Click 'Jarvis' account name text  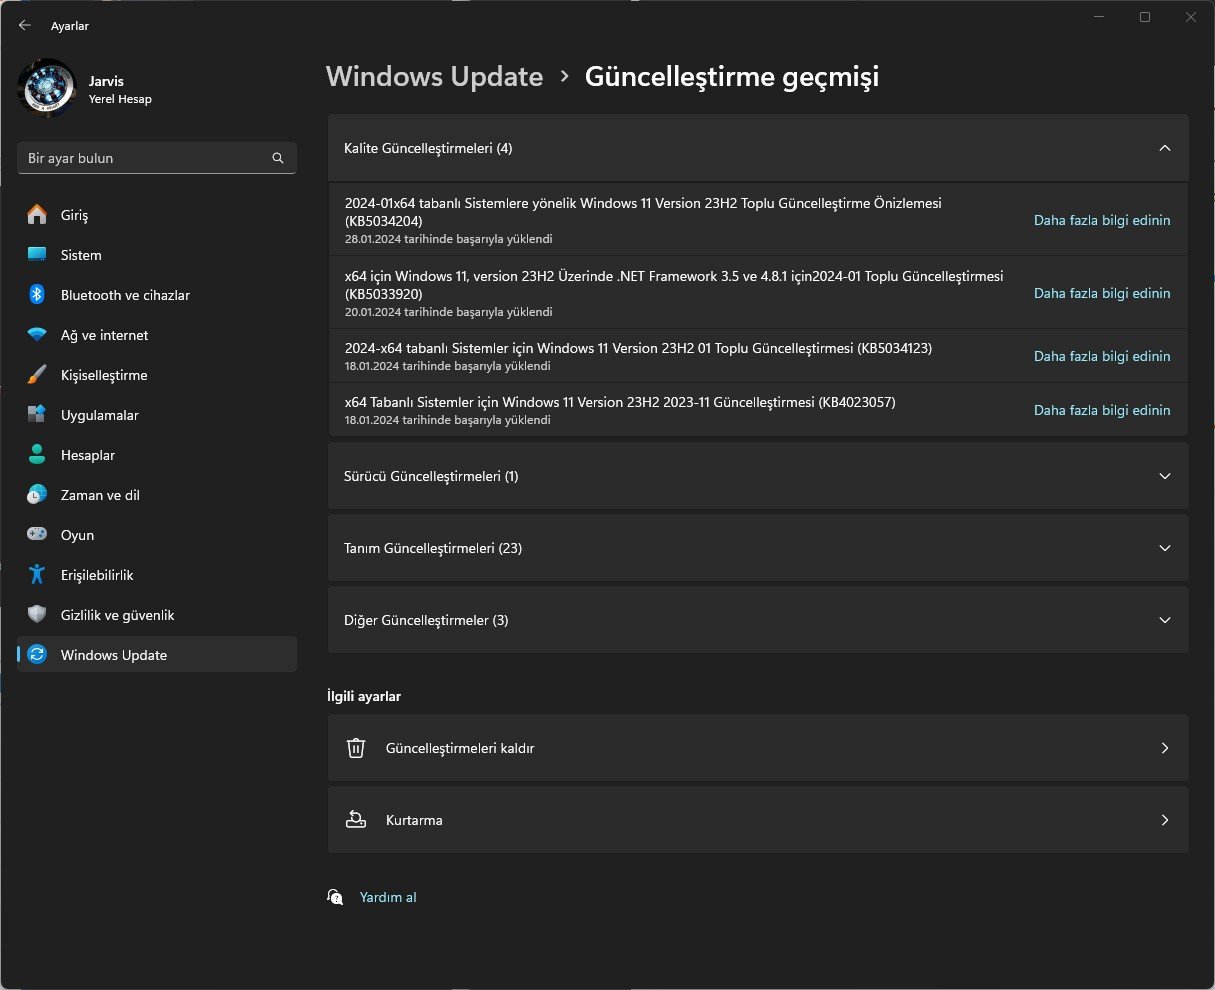click(x=107, y=81)
